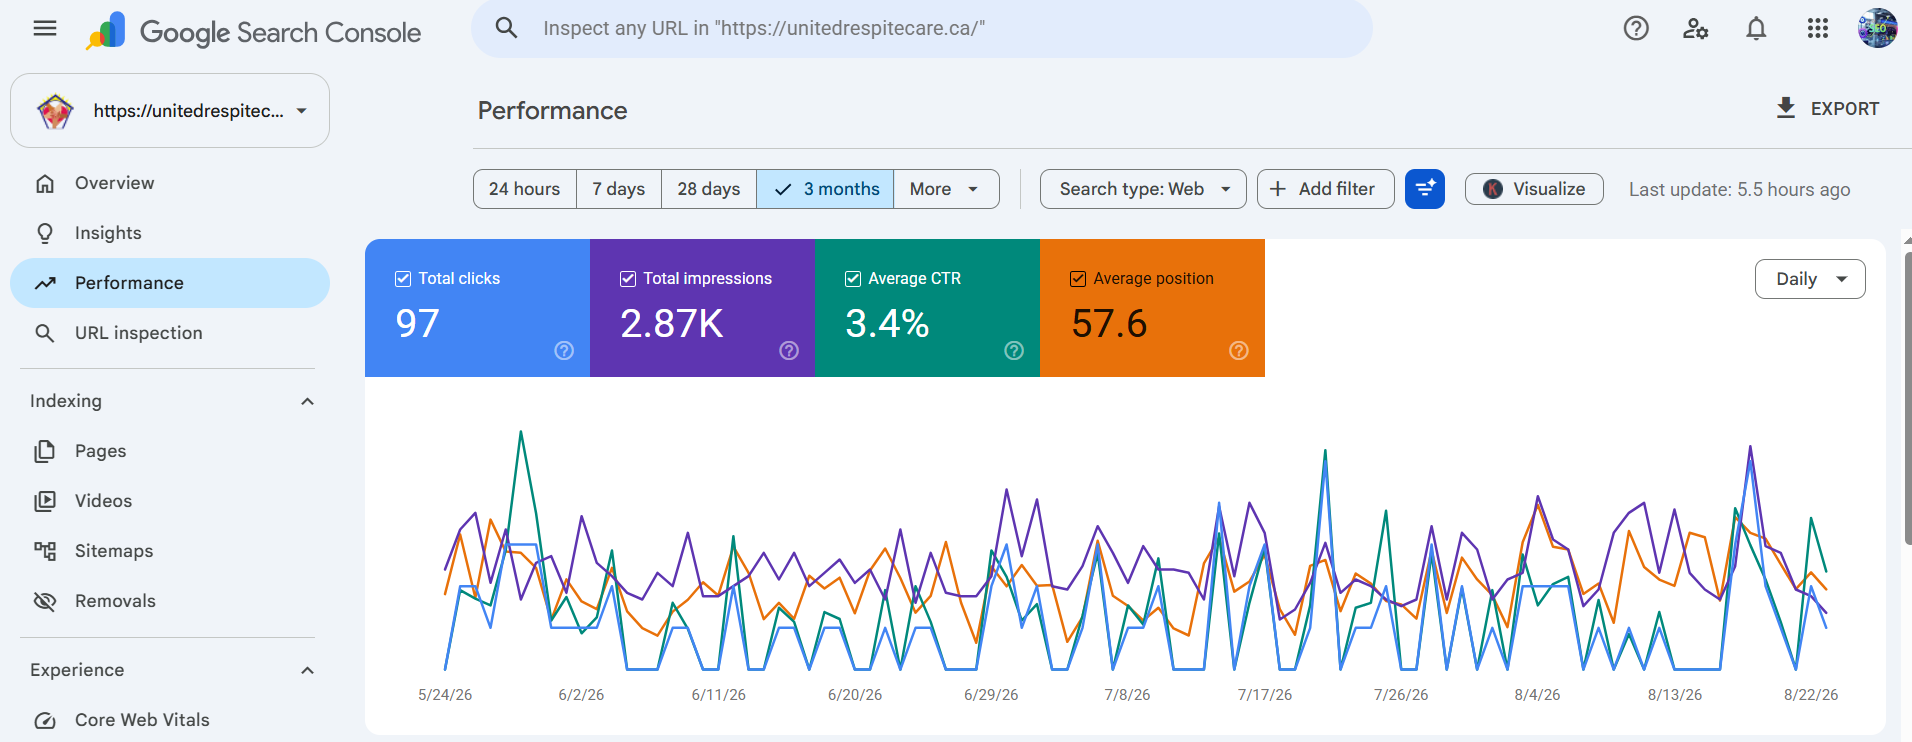Click the Inspect any URL search field
The height and width of the screenshot is (742, 1912).
(922, 28)
